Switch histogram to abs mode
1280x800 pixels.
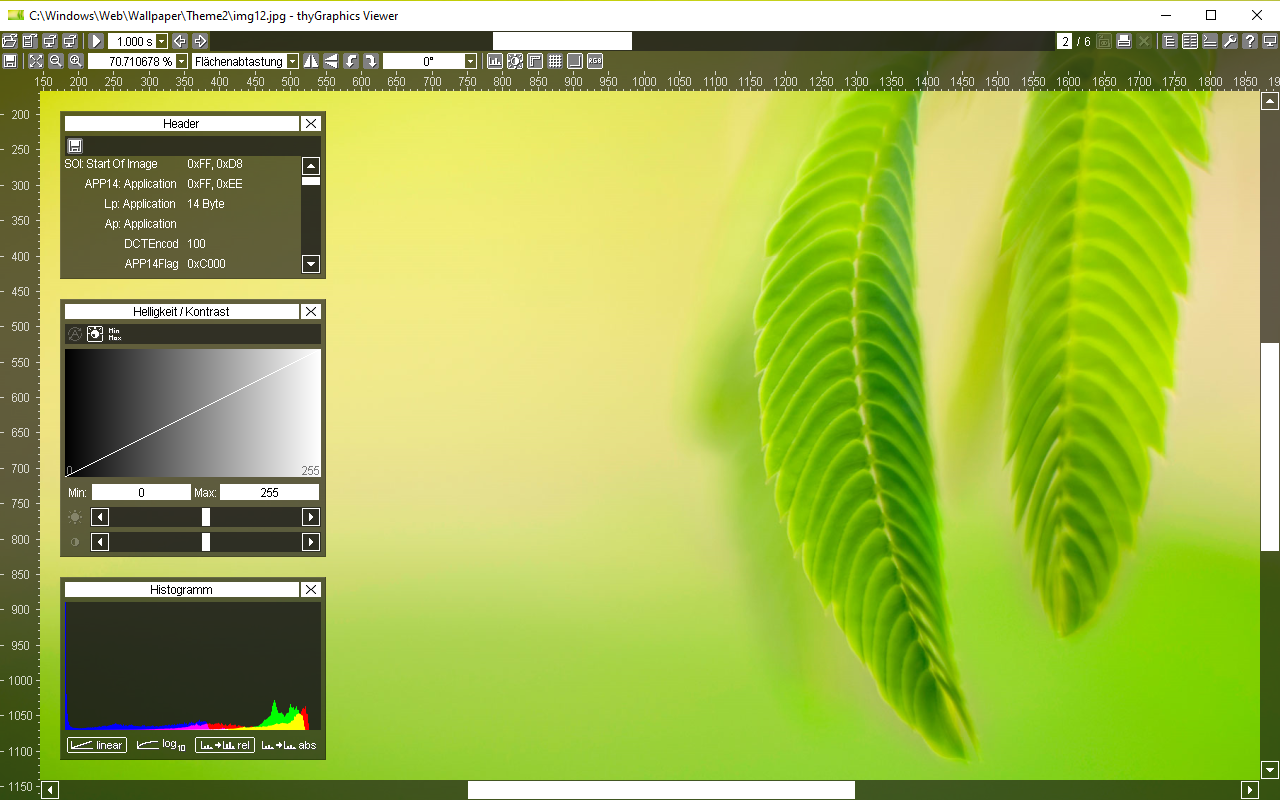[289, 745]
